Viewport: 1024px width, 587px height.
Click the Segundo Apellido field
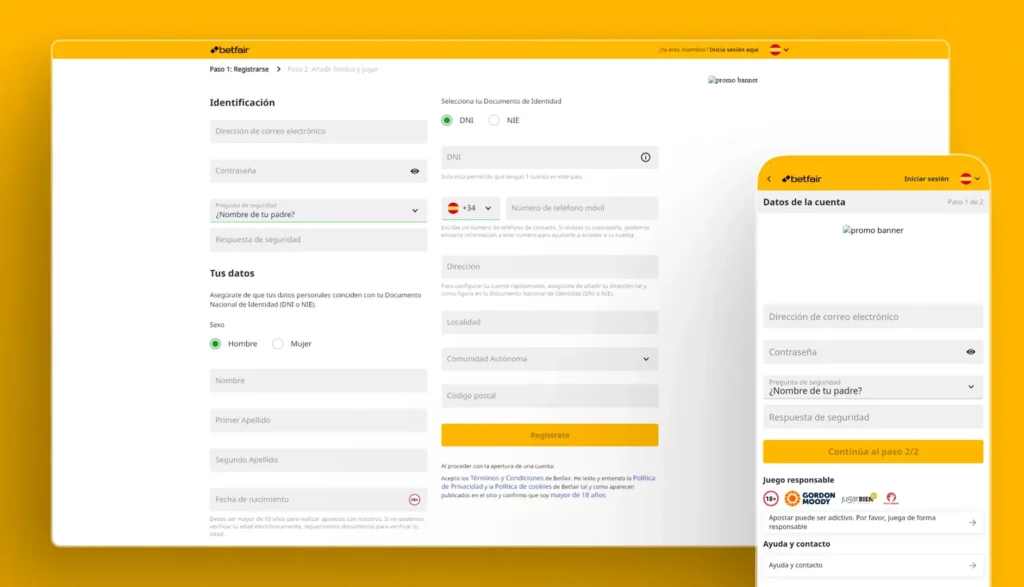[318, 460]
